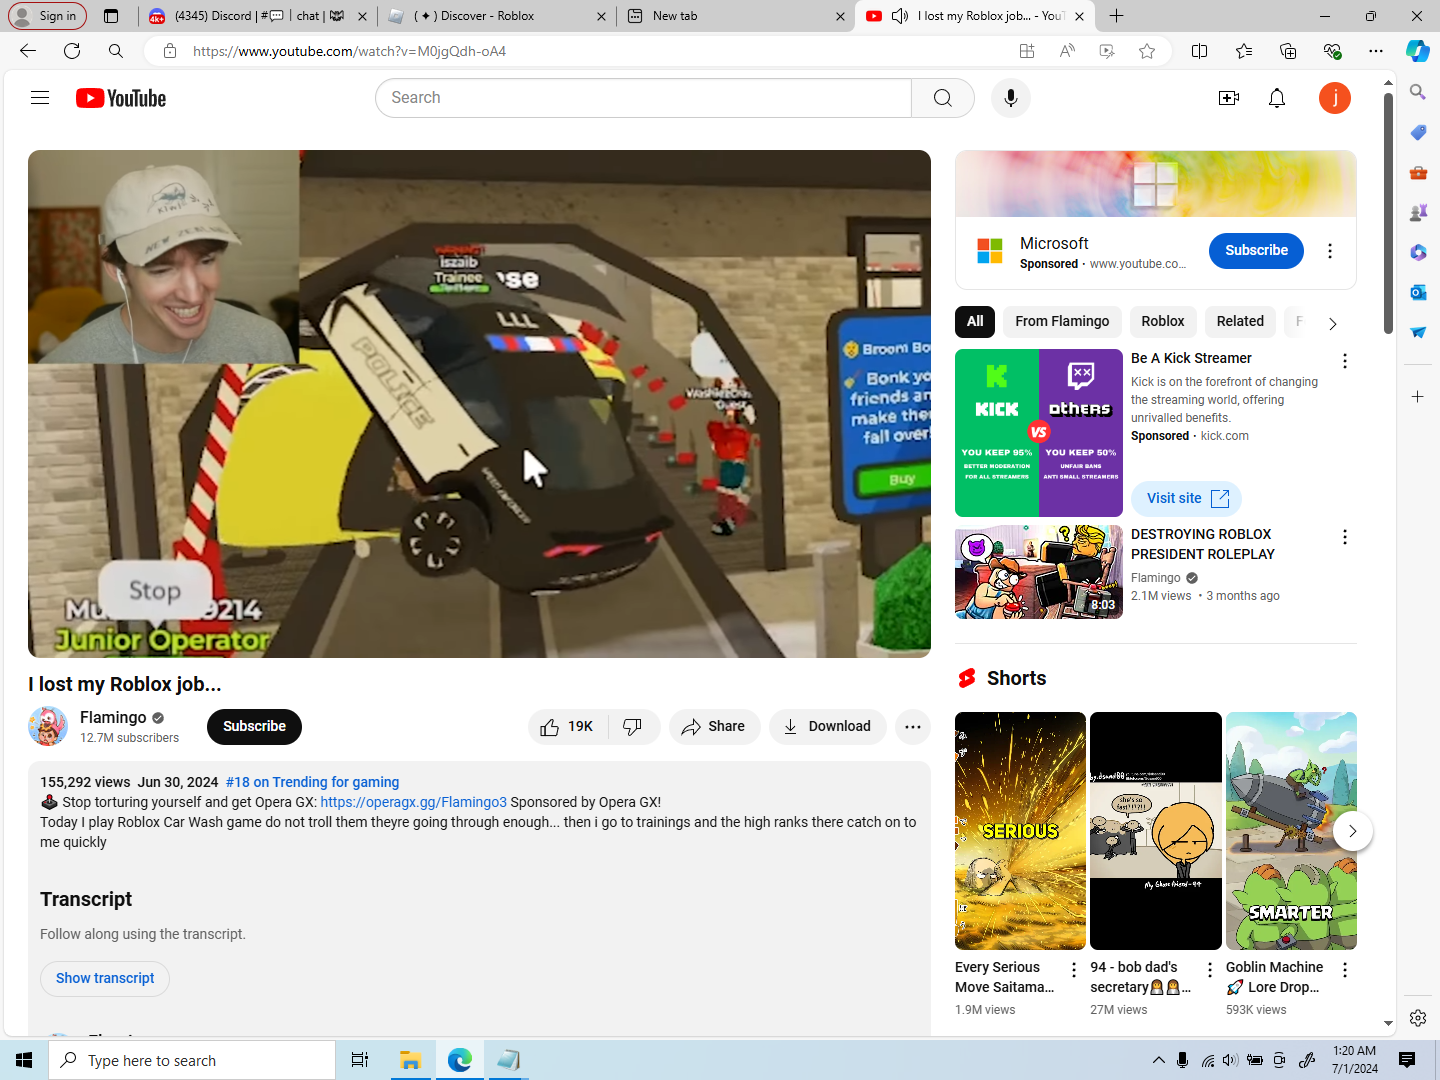Add this page to favorites star
1440x1080 pixels.
(x=1147, y=51)
